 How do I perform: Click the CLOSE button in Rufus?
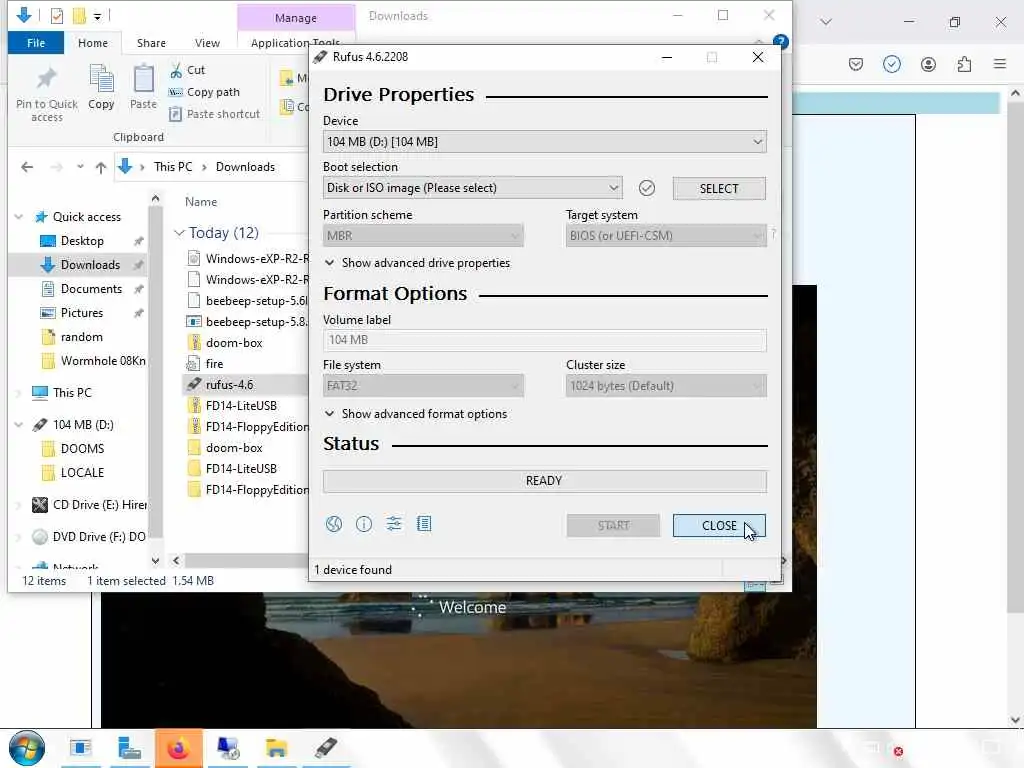tap(719, 526)
